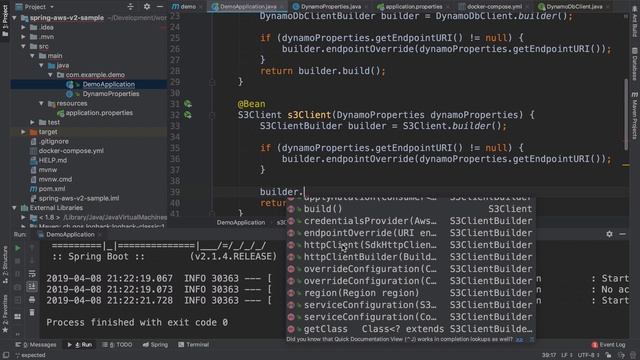This screenshot has height=360, width=640.
Task: Switch to application.properties editor tab
Action: (x=412, y=7)
